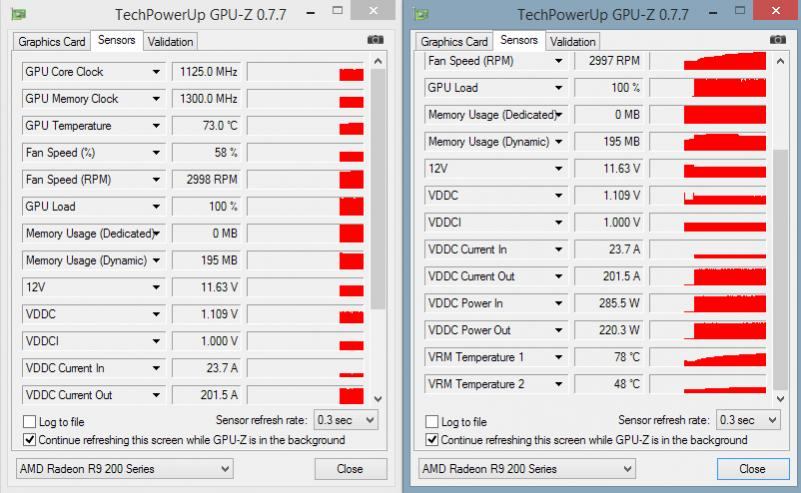801x493 pixels.
Task: Close the right GPU-Z window via title bar X
Action: 775,10
